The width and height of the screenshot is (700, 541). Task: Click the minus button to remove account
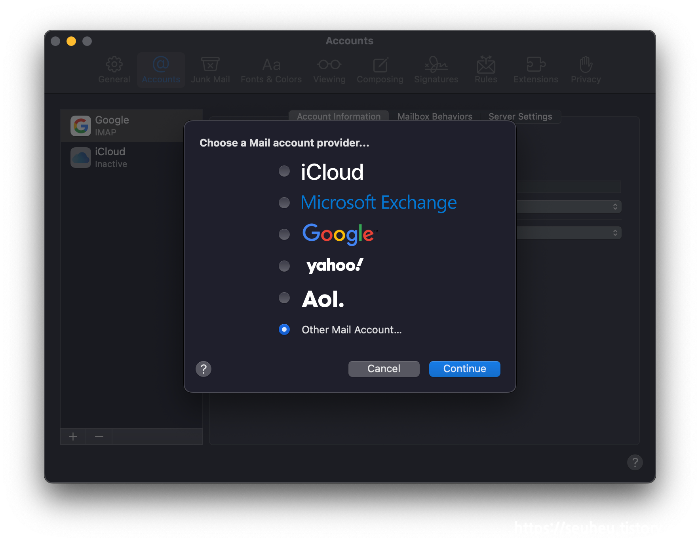[99, 437]
